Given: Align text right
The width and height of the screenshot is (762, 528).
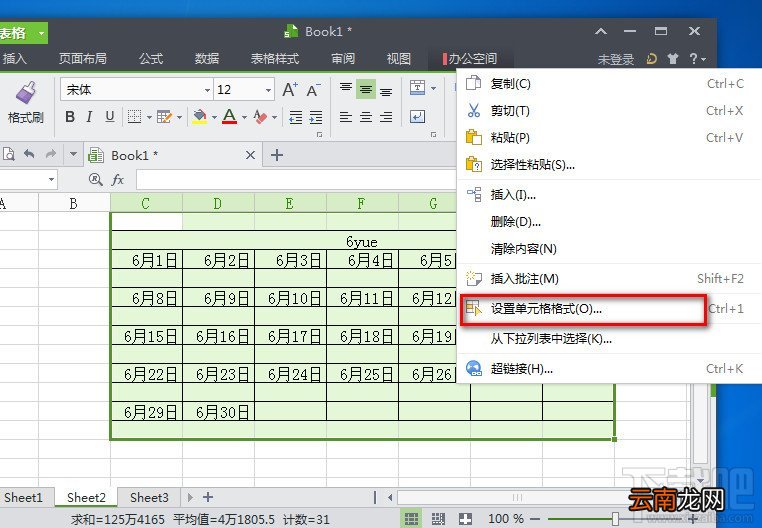Looking at the screenshot, I should (x=386, y=117).
